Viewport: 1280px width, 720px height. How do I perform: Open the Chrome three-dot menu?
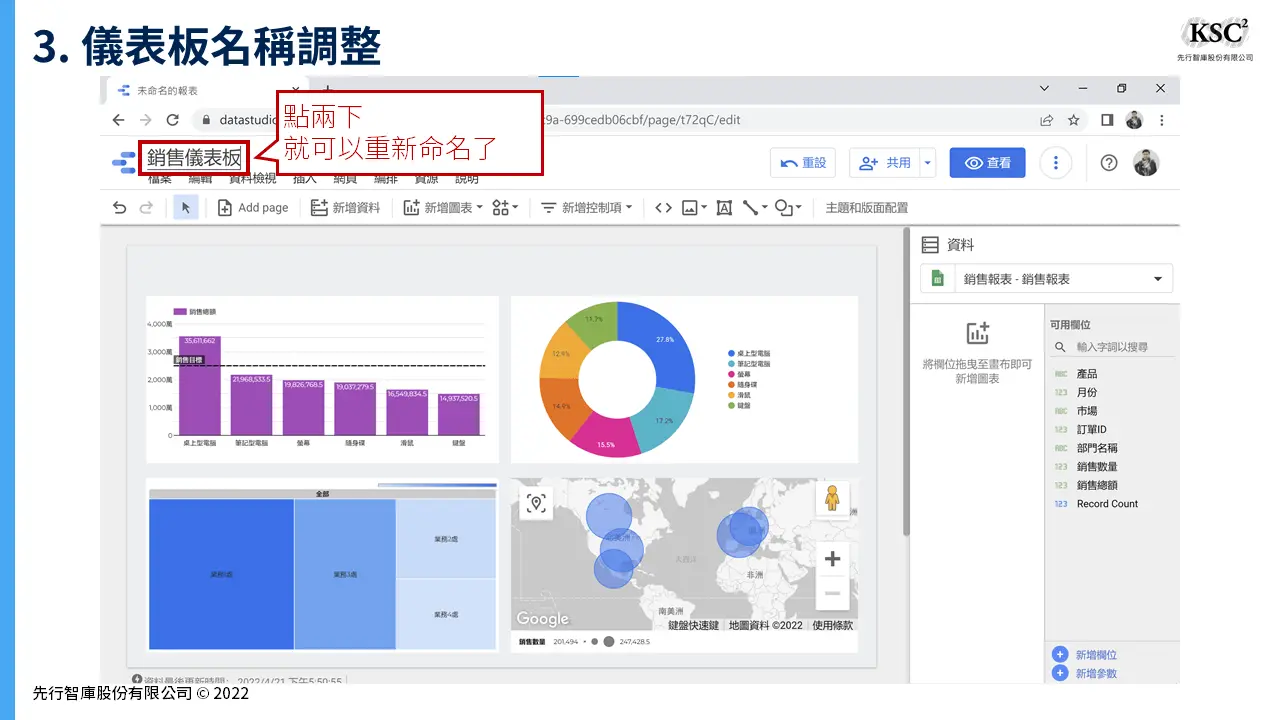(1161, 120)
